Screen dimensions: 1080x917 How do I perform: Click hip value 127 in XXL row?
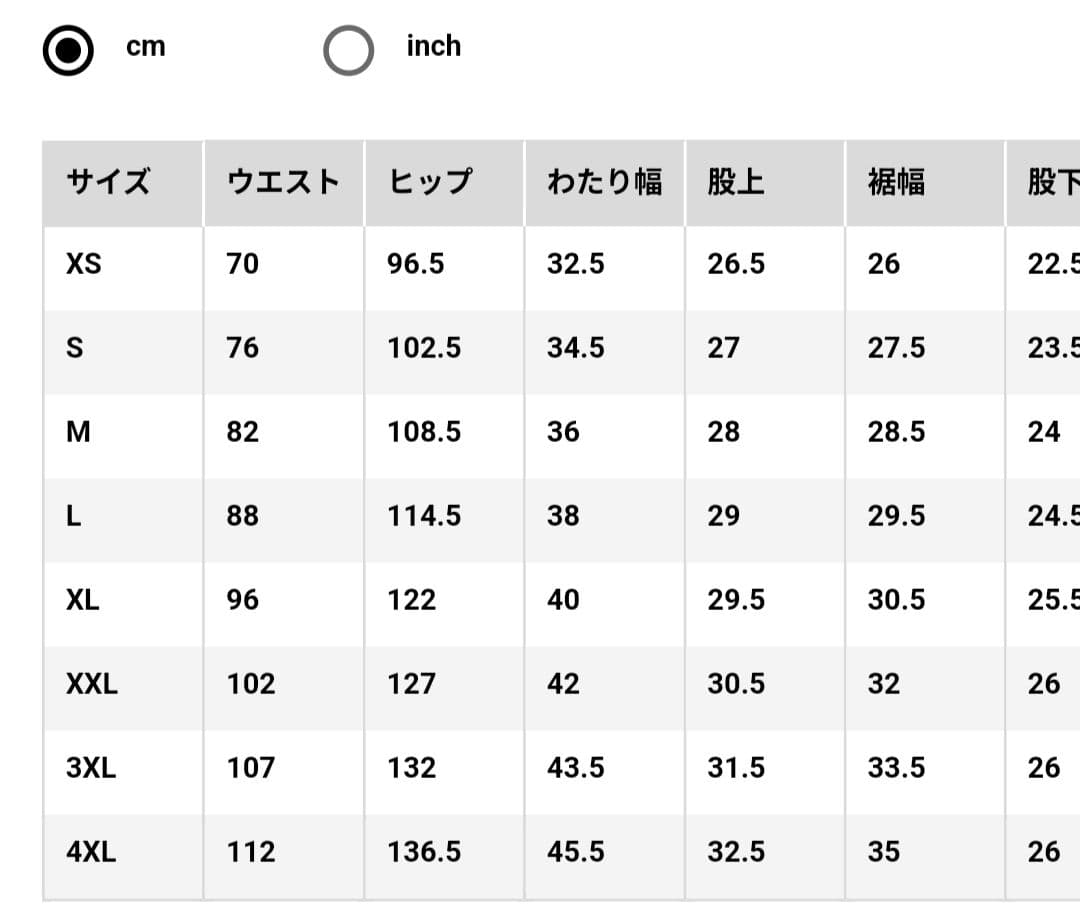point(411,684)
